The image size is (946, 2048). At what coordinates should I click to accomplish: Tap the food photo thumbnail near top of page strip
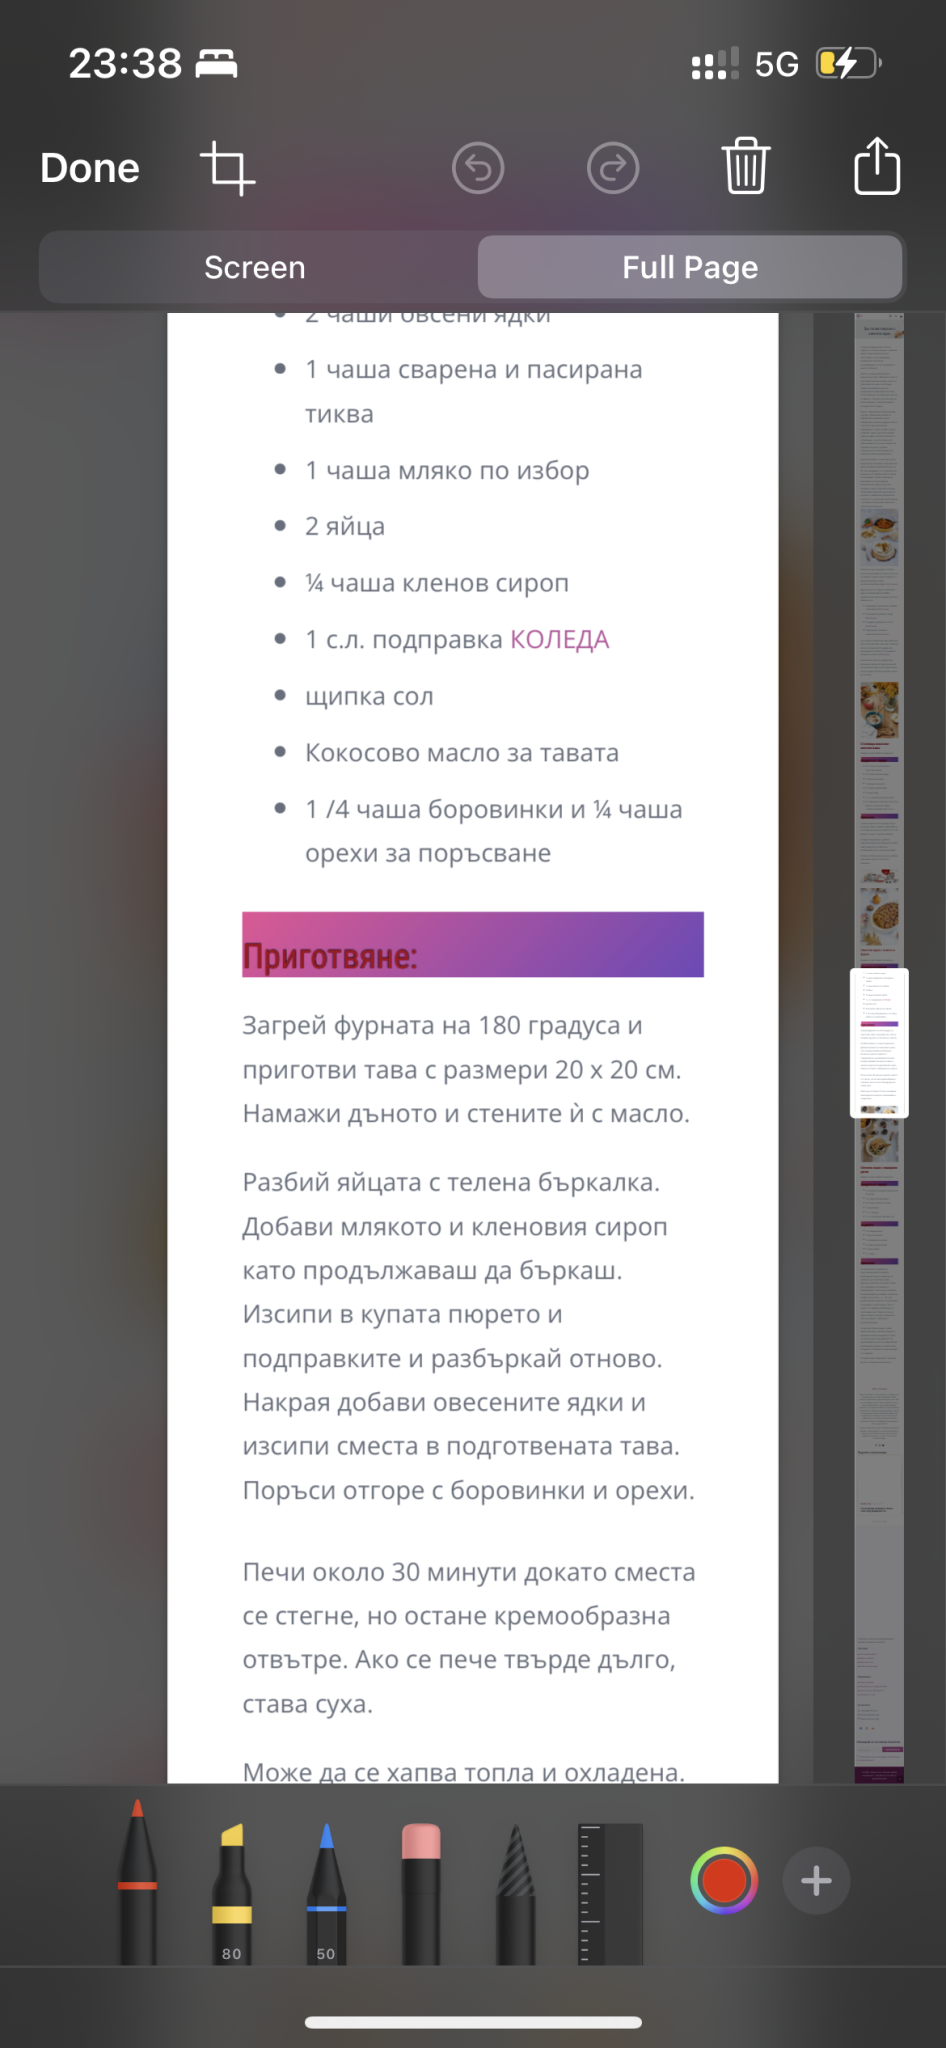[880, 538]
